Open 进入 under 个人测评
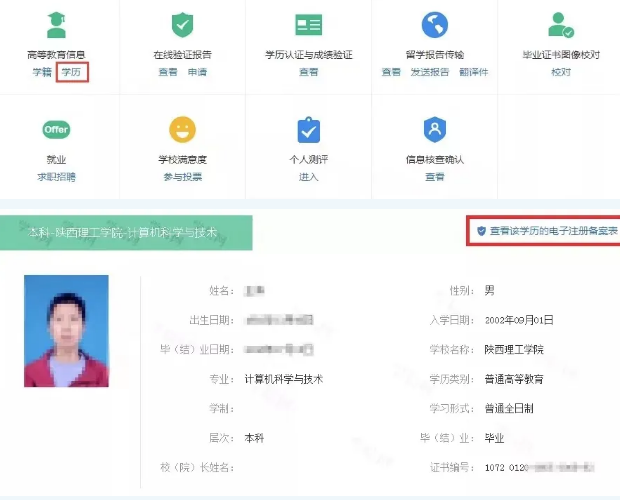620x500 pixels. [308, 177]
